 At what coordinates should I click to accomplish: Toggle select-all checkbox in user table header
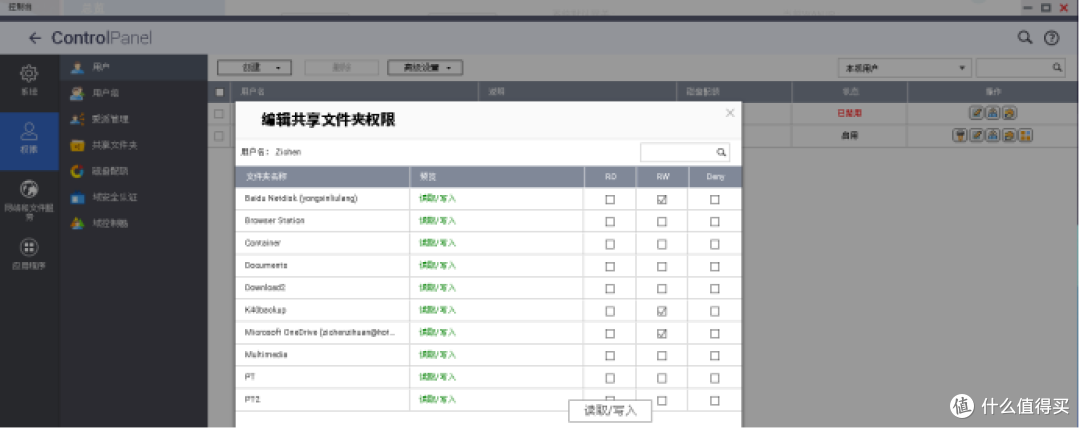[x=219, y=92]
